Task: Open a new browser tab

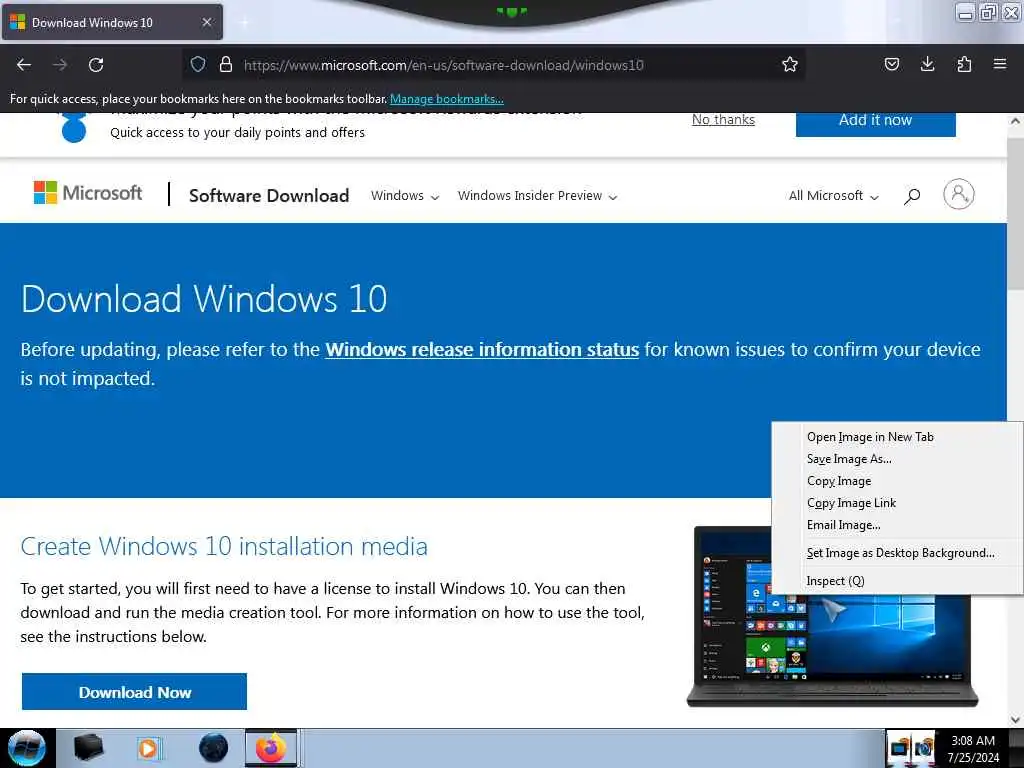Action: click(244, 22)
